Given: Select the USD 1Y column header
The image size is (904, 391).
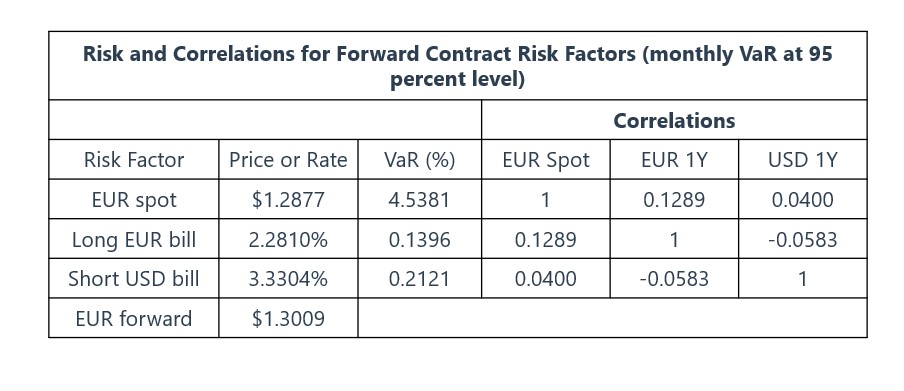Looking at the screenshot, I should (x=802, y=160).
